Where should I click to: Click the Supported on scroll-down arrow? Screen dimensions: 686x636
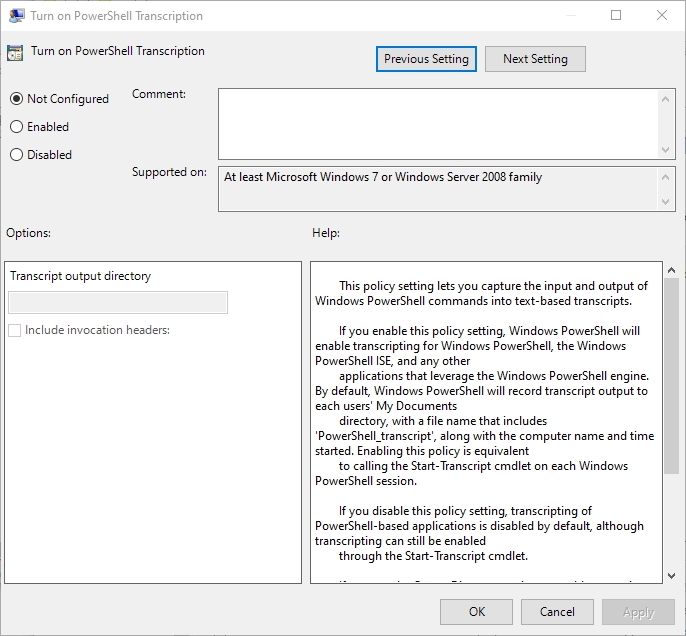click(665, 202)
